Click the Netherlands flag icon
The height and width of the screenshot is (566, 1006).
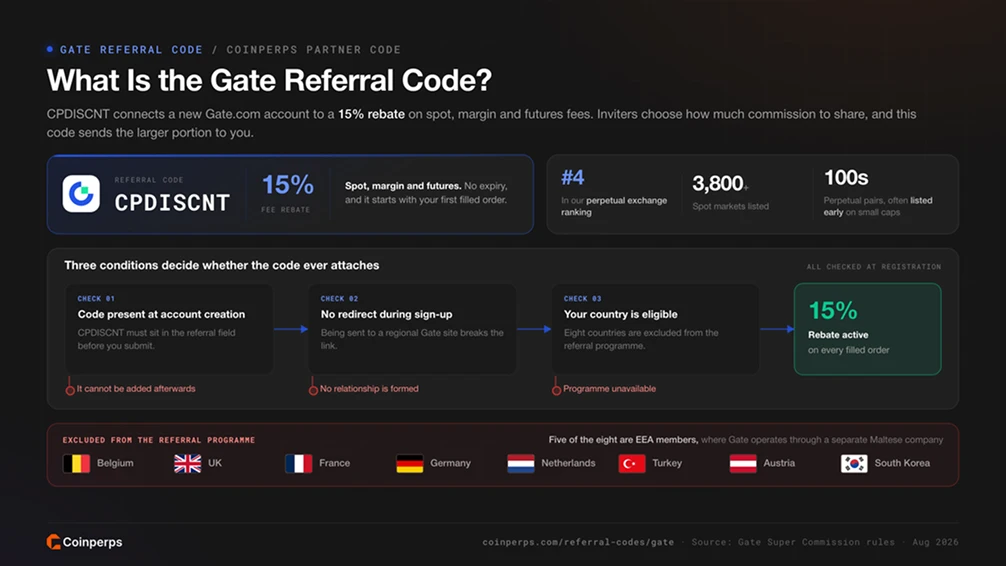[x=520, y=463]
